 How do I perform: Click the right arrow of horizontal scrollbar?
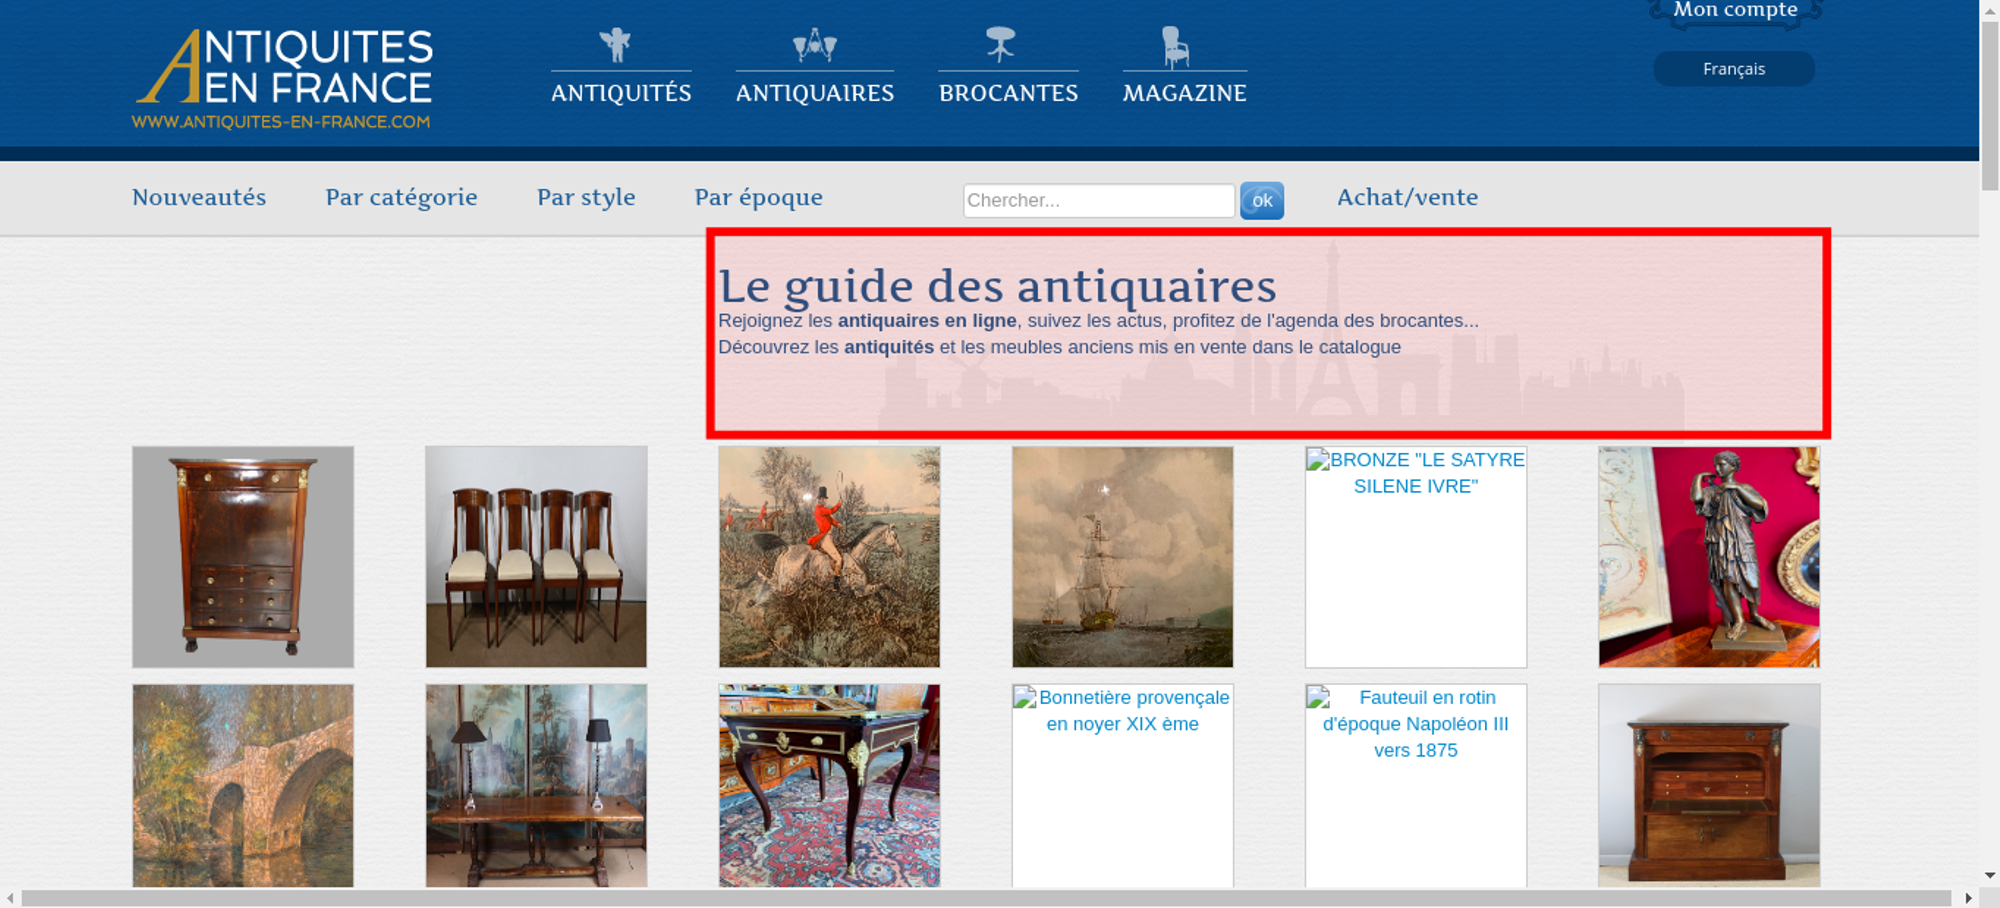1968,898
